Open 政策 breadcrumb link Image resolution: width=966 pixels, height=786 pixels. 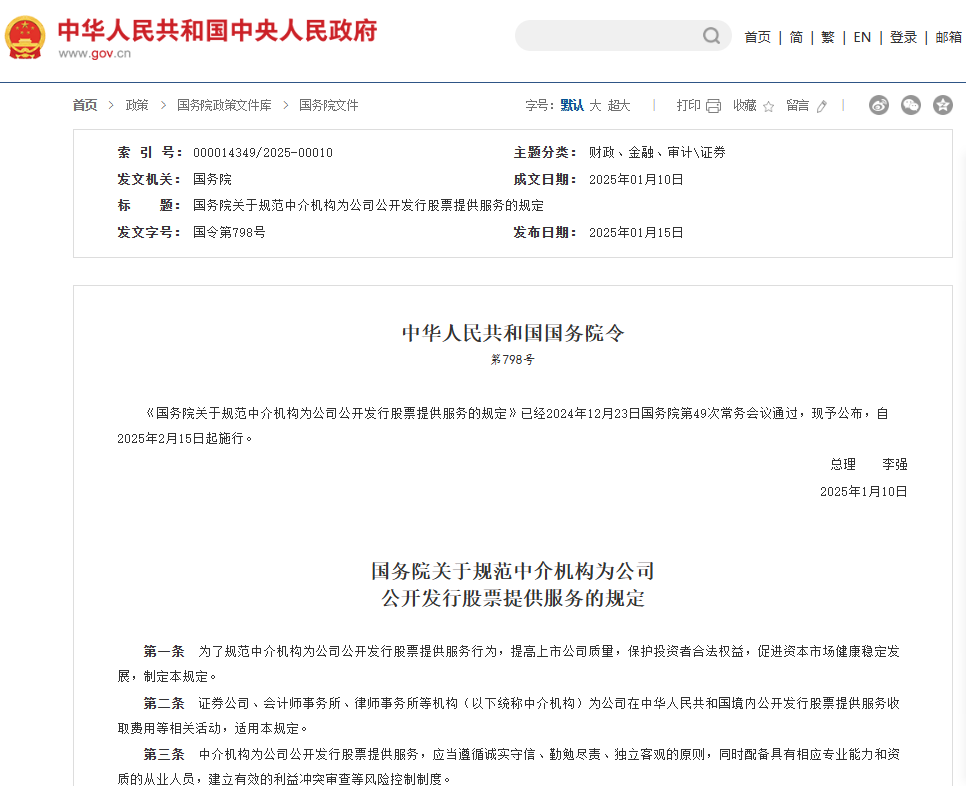pyautogui.click(x=137, y=105)
